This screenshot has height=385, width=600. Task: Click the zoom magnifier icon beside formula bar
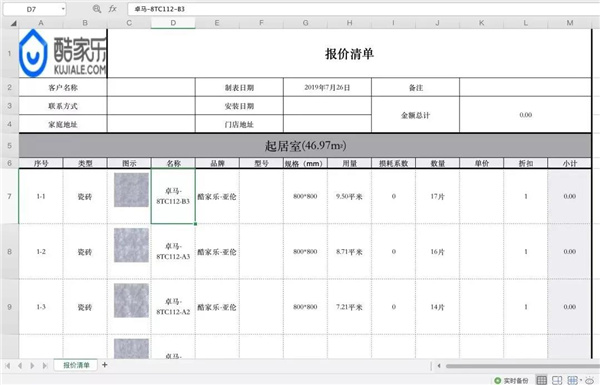tap(97, 9)
